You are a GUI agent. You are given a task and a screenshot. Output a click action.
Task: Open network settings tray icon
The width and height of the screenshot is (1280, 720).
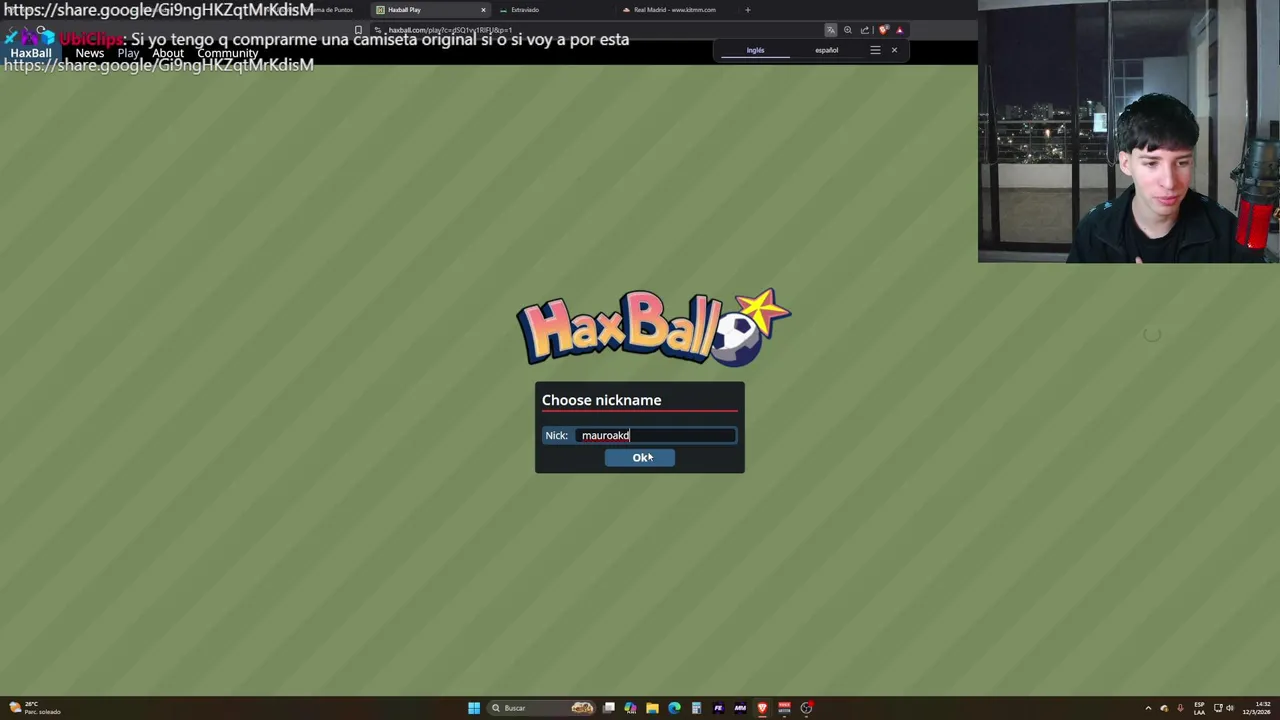pos(1218,708)
